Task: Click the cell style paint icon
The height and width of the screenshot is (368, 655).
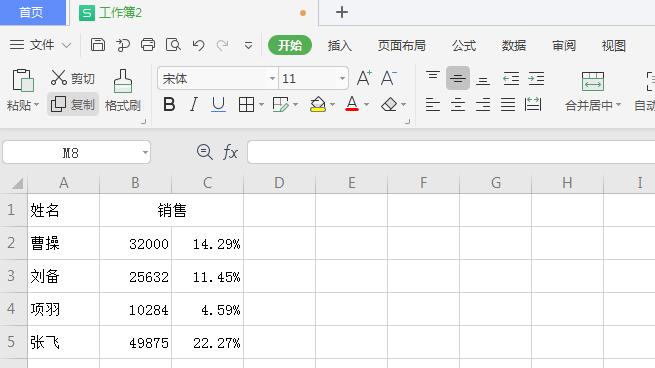Action: 280,104
